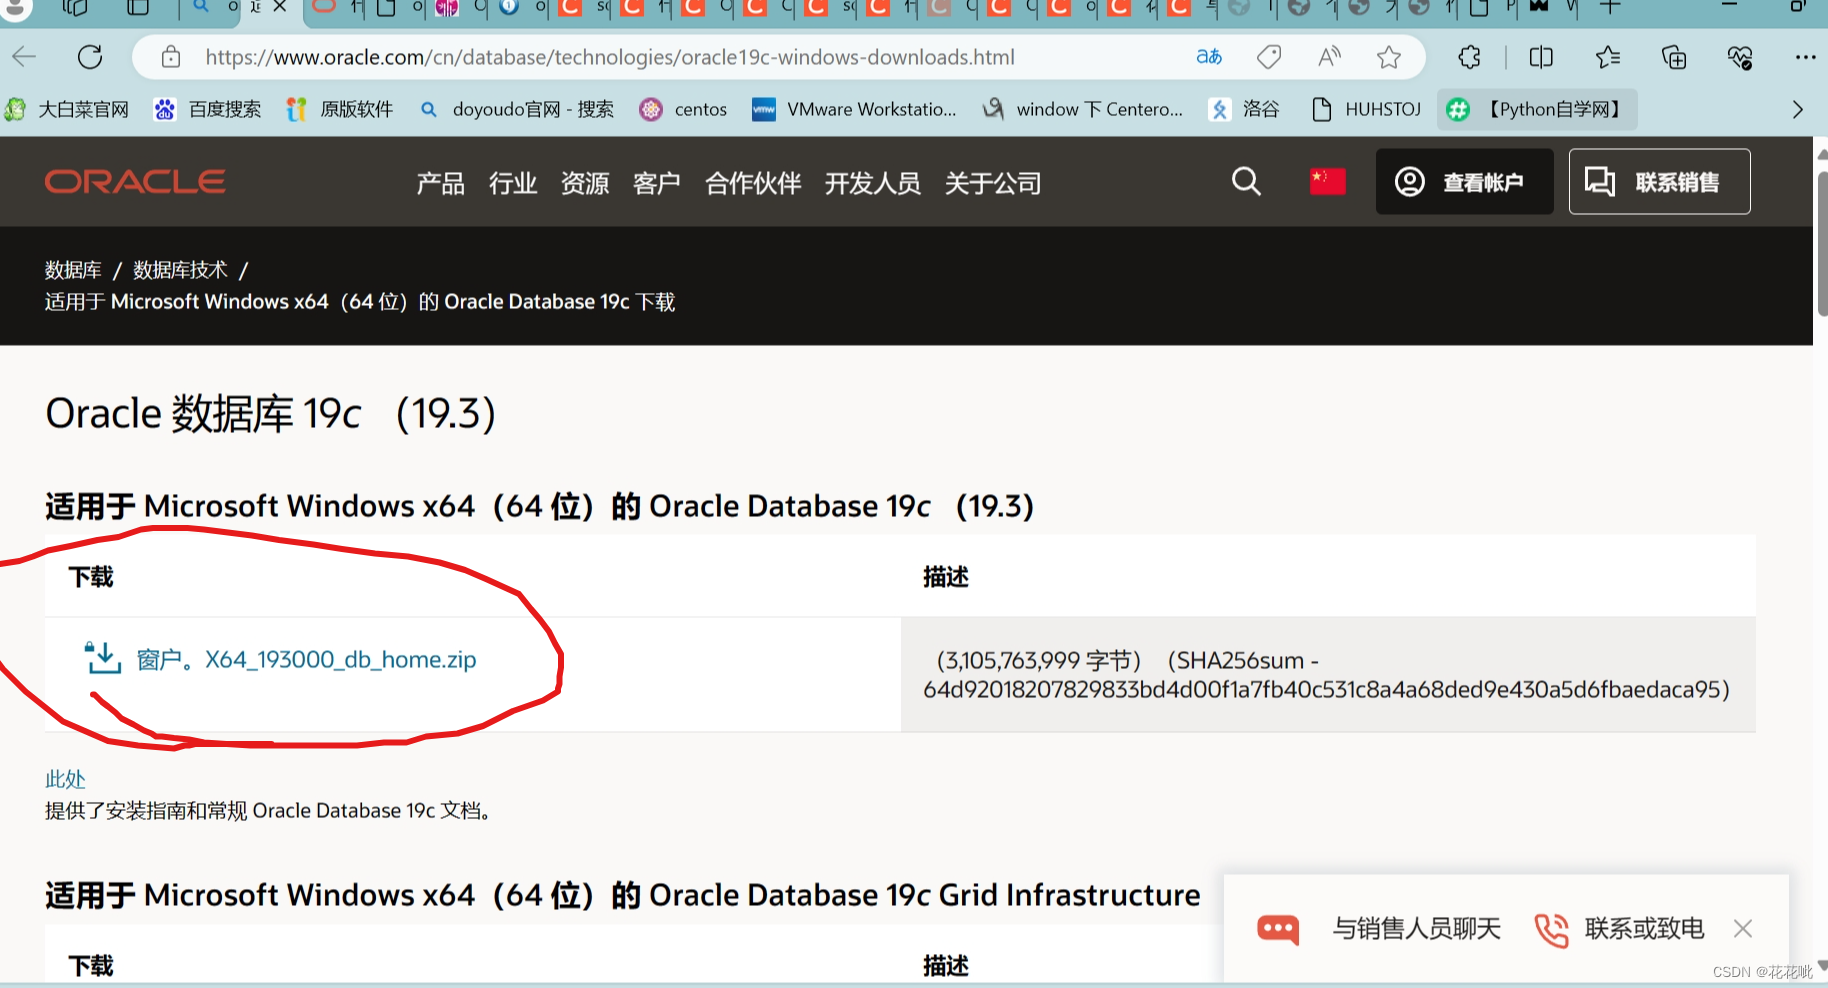Open 【Python自学网】 bookmark

click(x=1537, y=109)
